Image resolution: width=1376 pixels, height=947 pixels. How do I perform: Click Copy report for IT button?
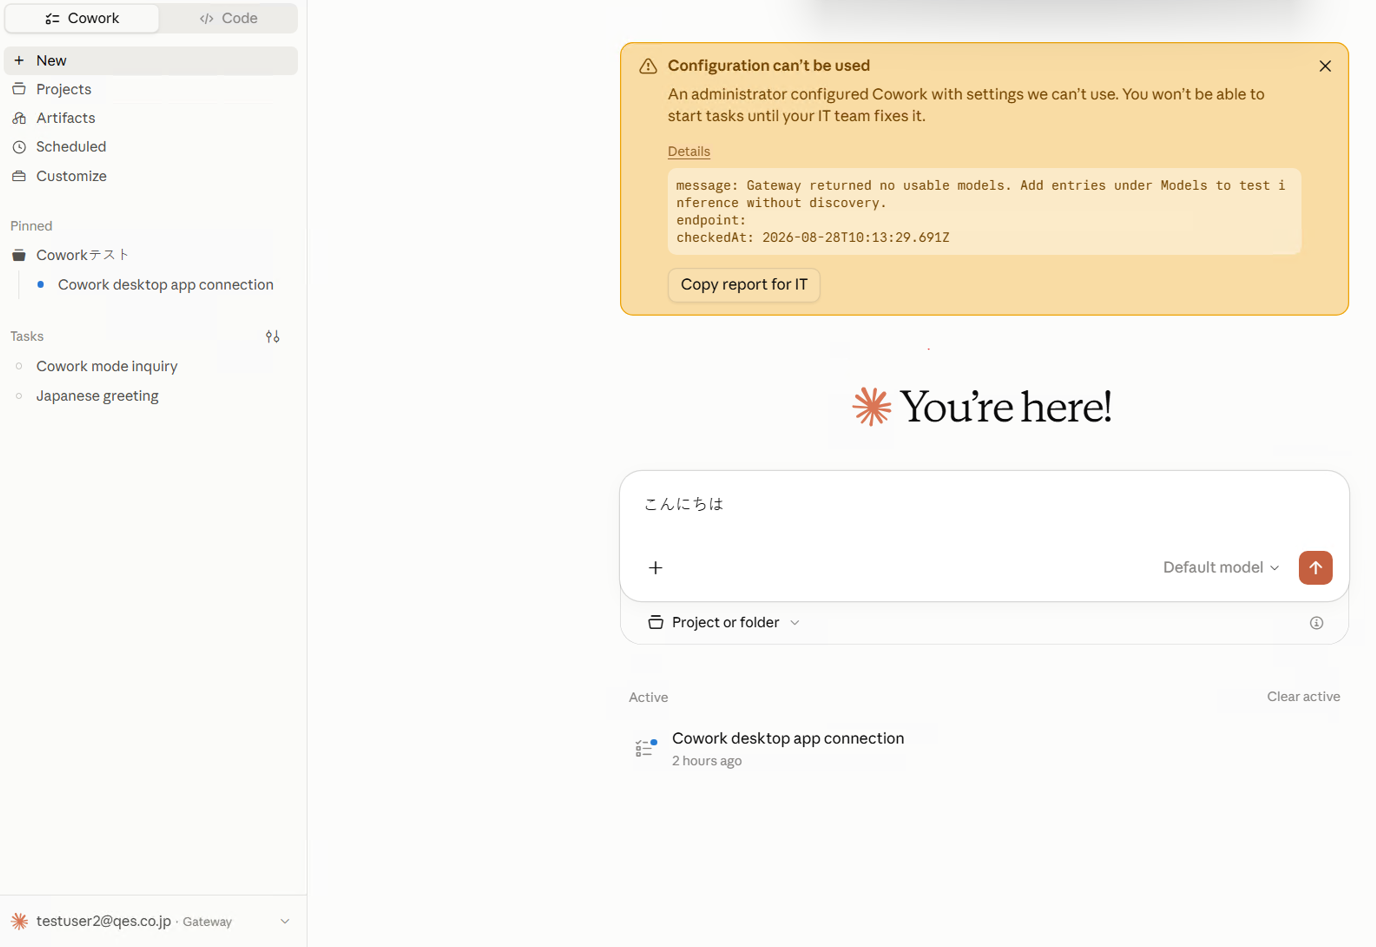tap(744, 285)
